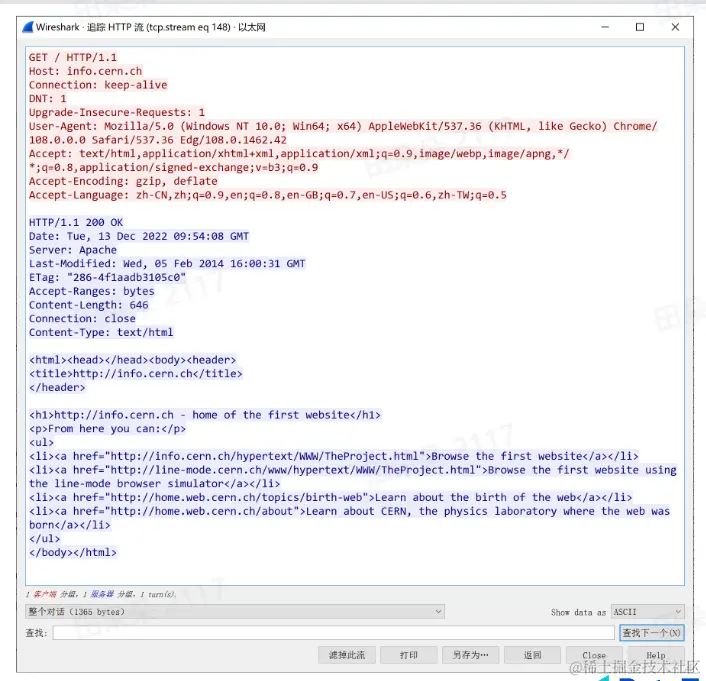Click the '<title>http://info.cern.ch</title>' line
The width and height of the screenshot is (706, 681).
[x=136, y=373]
